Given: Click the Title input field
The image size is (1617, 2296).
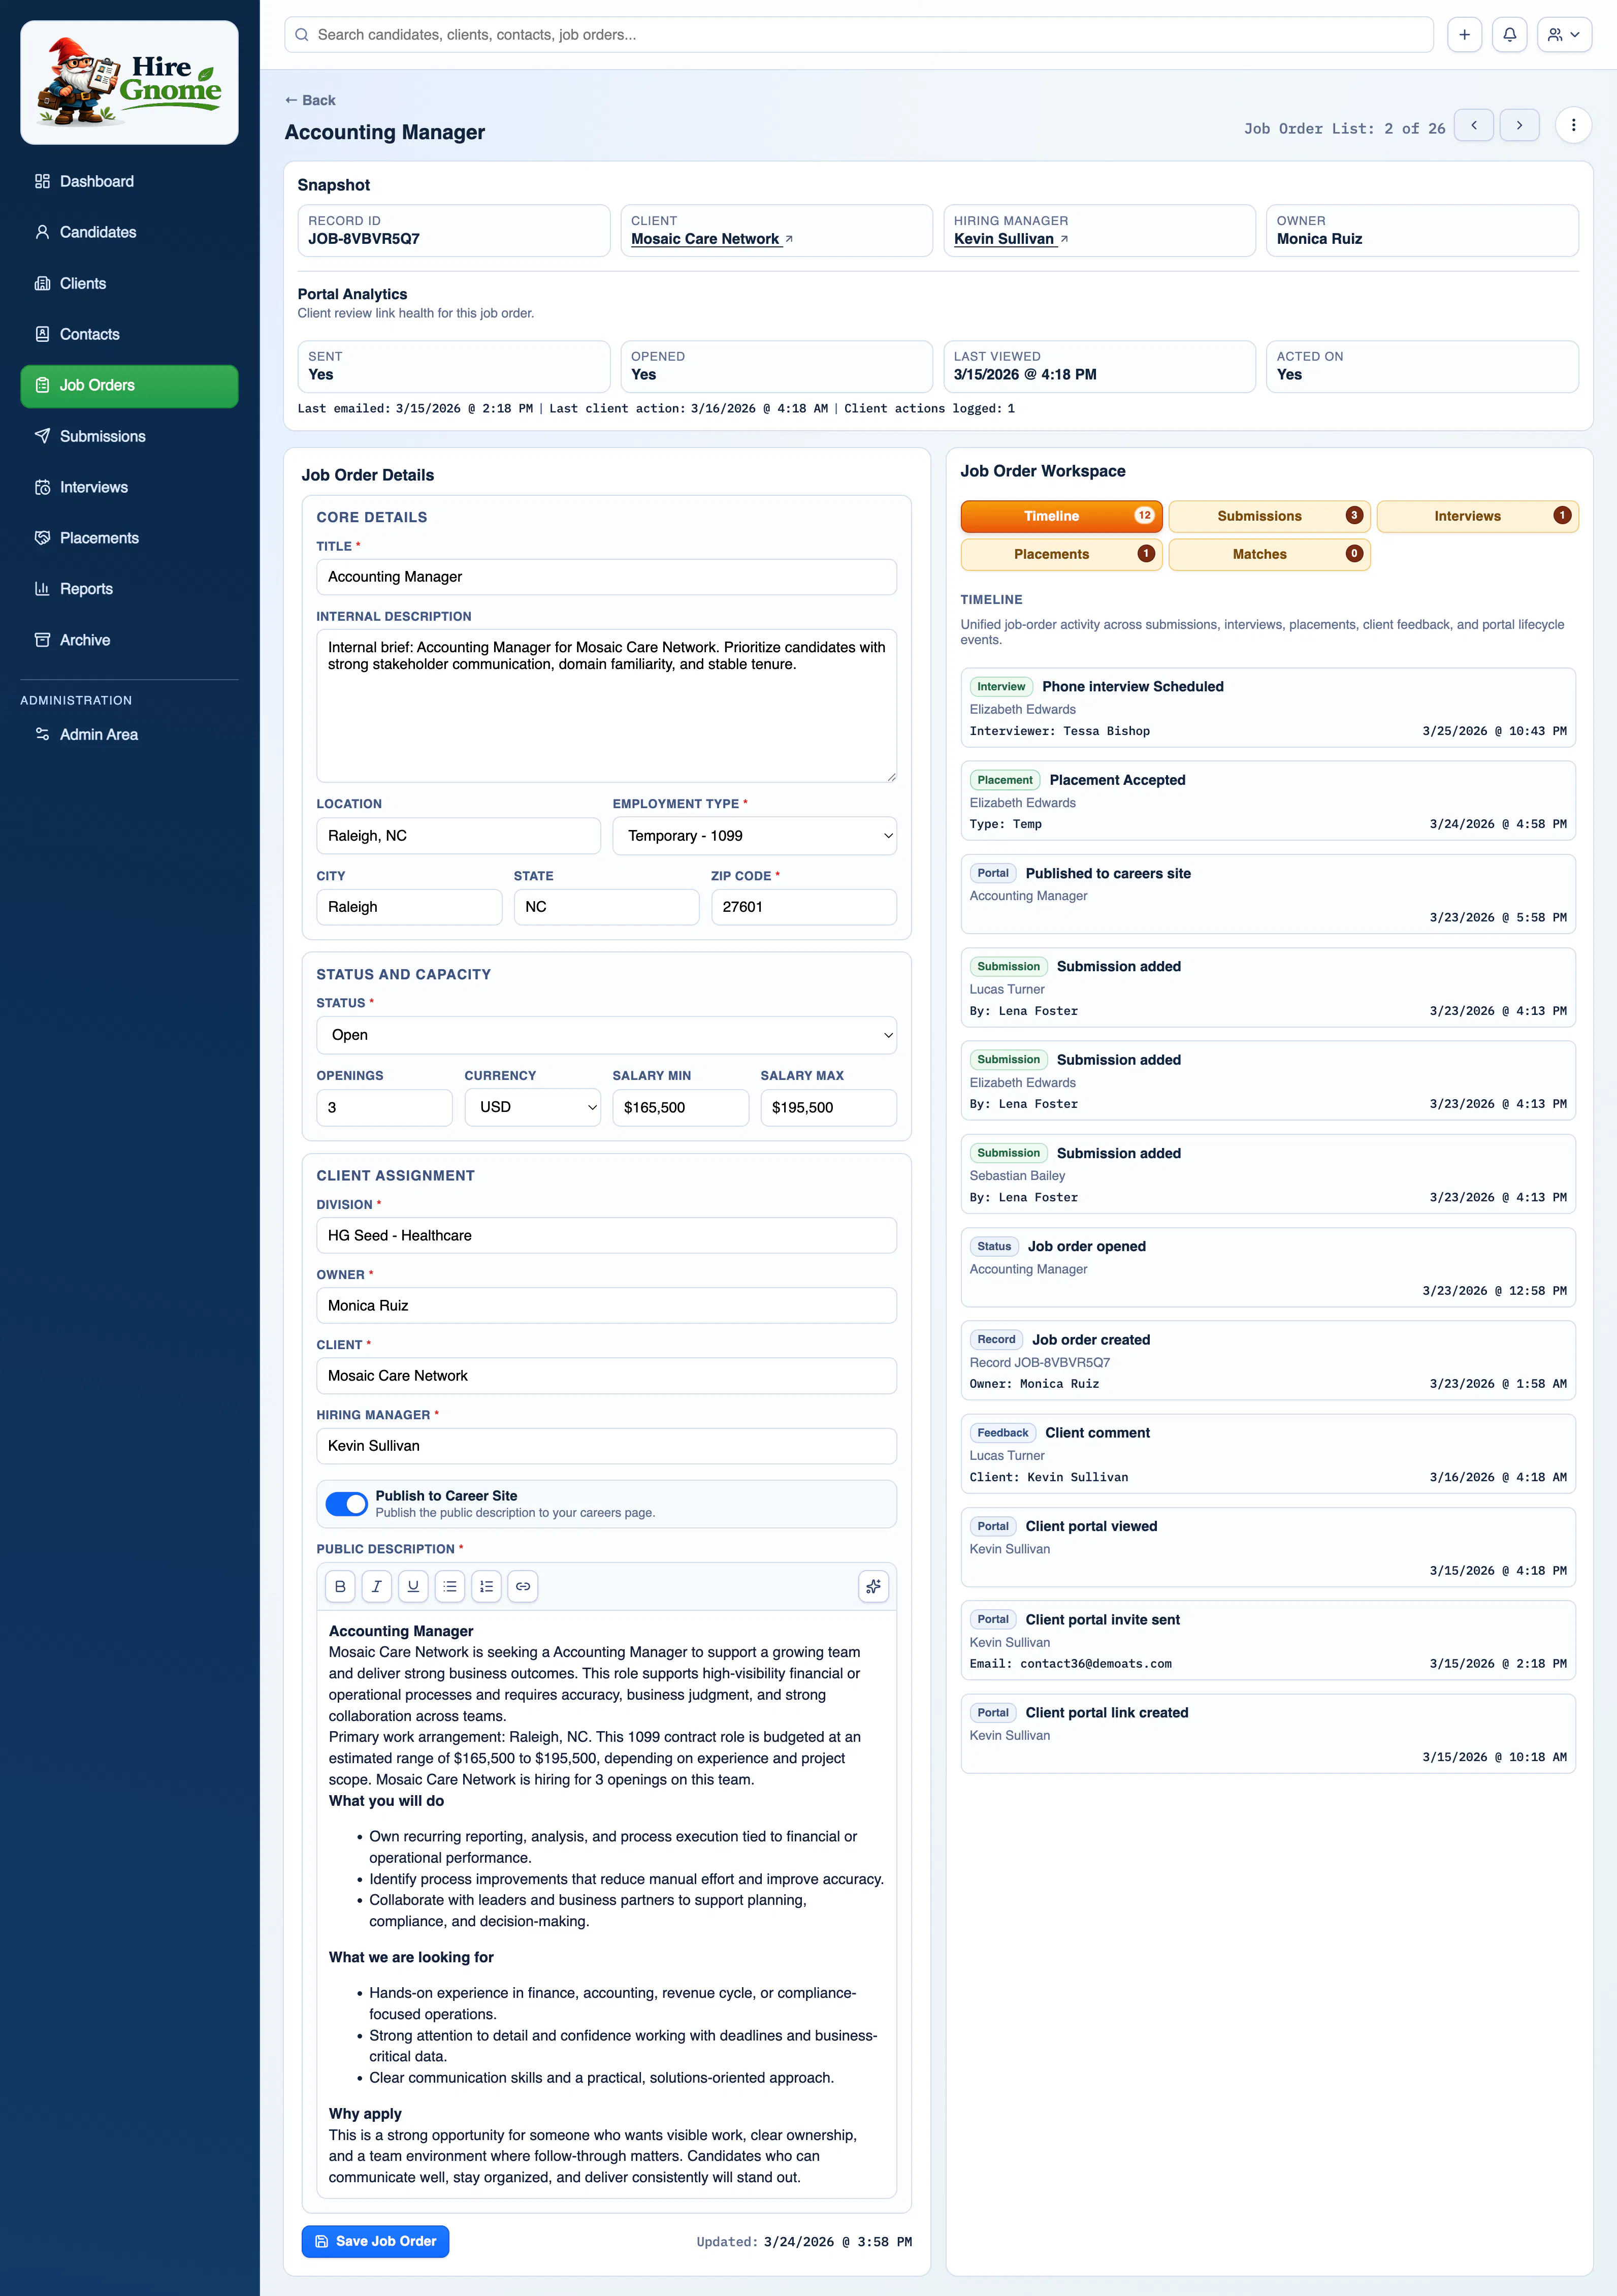Looking at the screenshot, I should click(x=606, y=577).
